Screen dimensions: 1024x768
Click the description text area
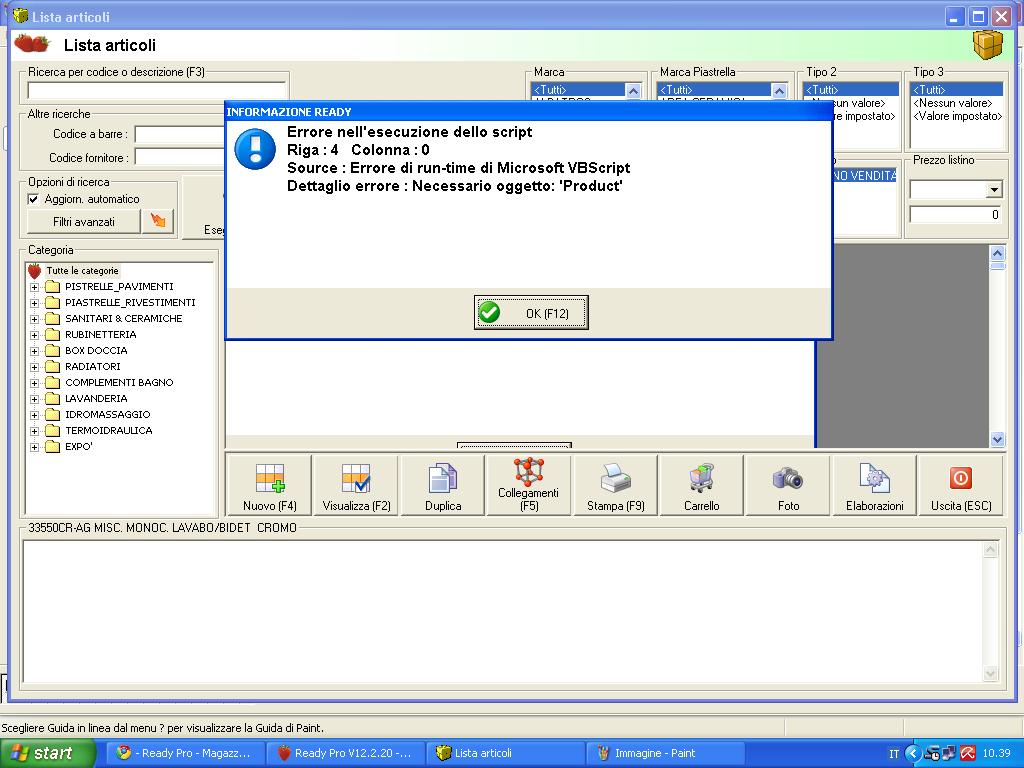click(503, 611)
